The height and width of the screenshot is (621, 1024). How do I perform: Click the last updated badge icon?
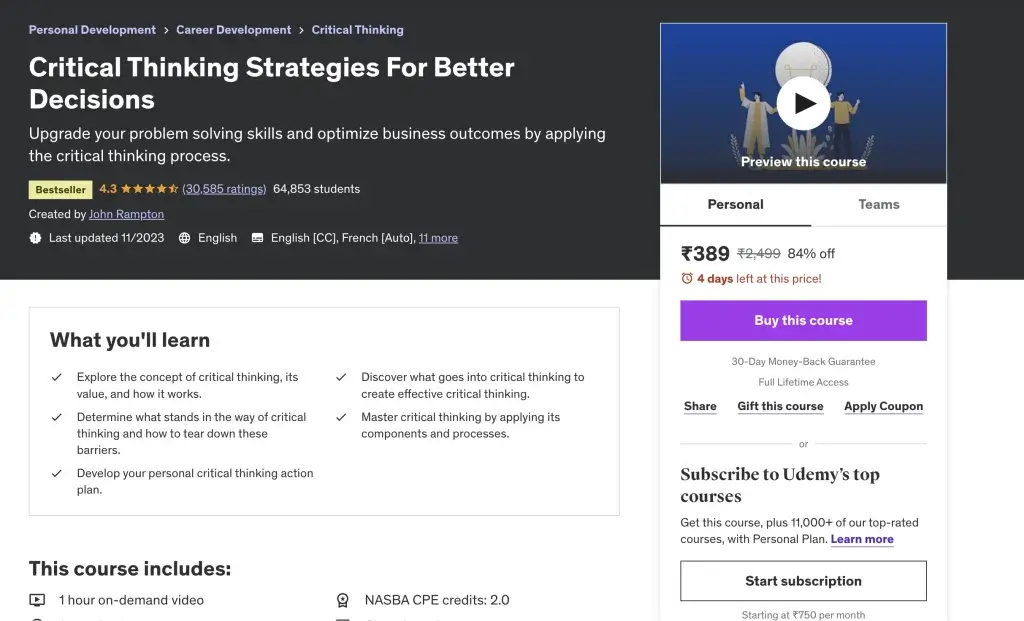click(36, 238)
